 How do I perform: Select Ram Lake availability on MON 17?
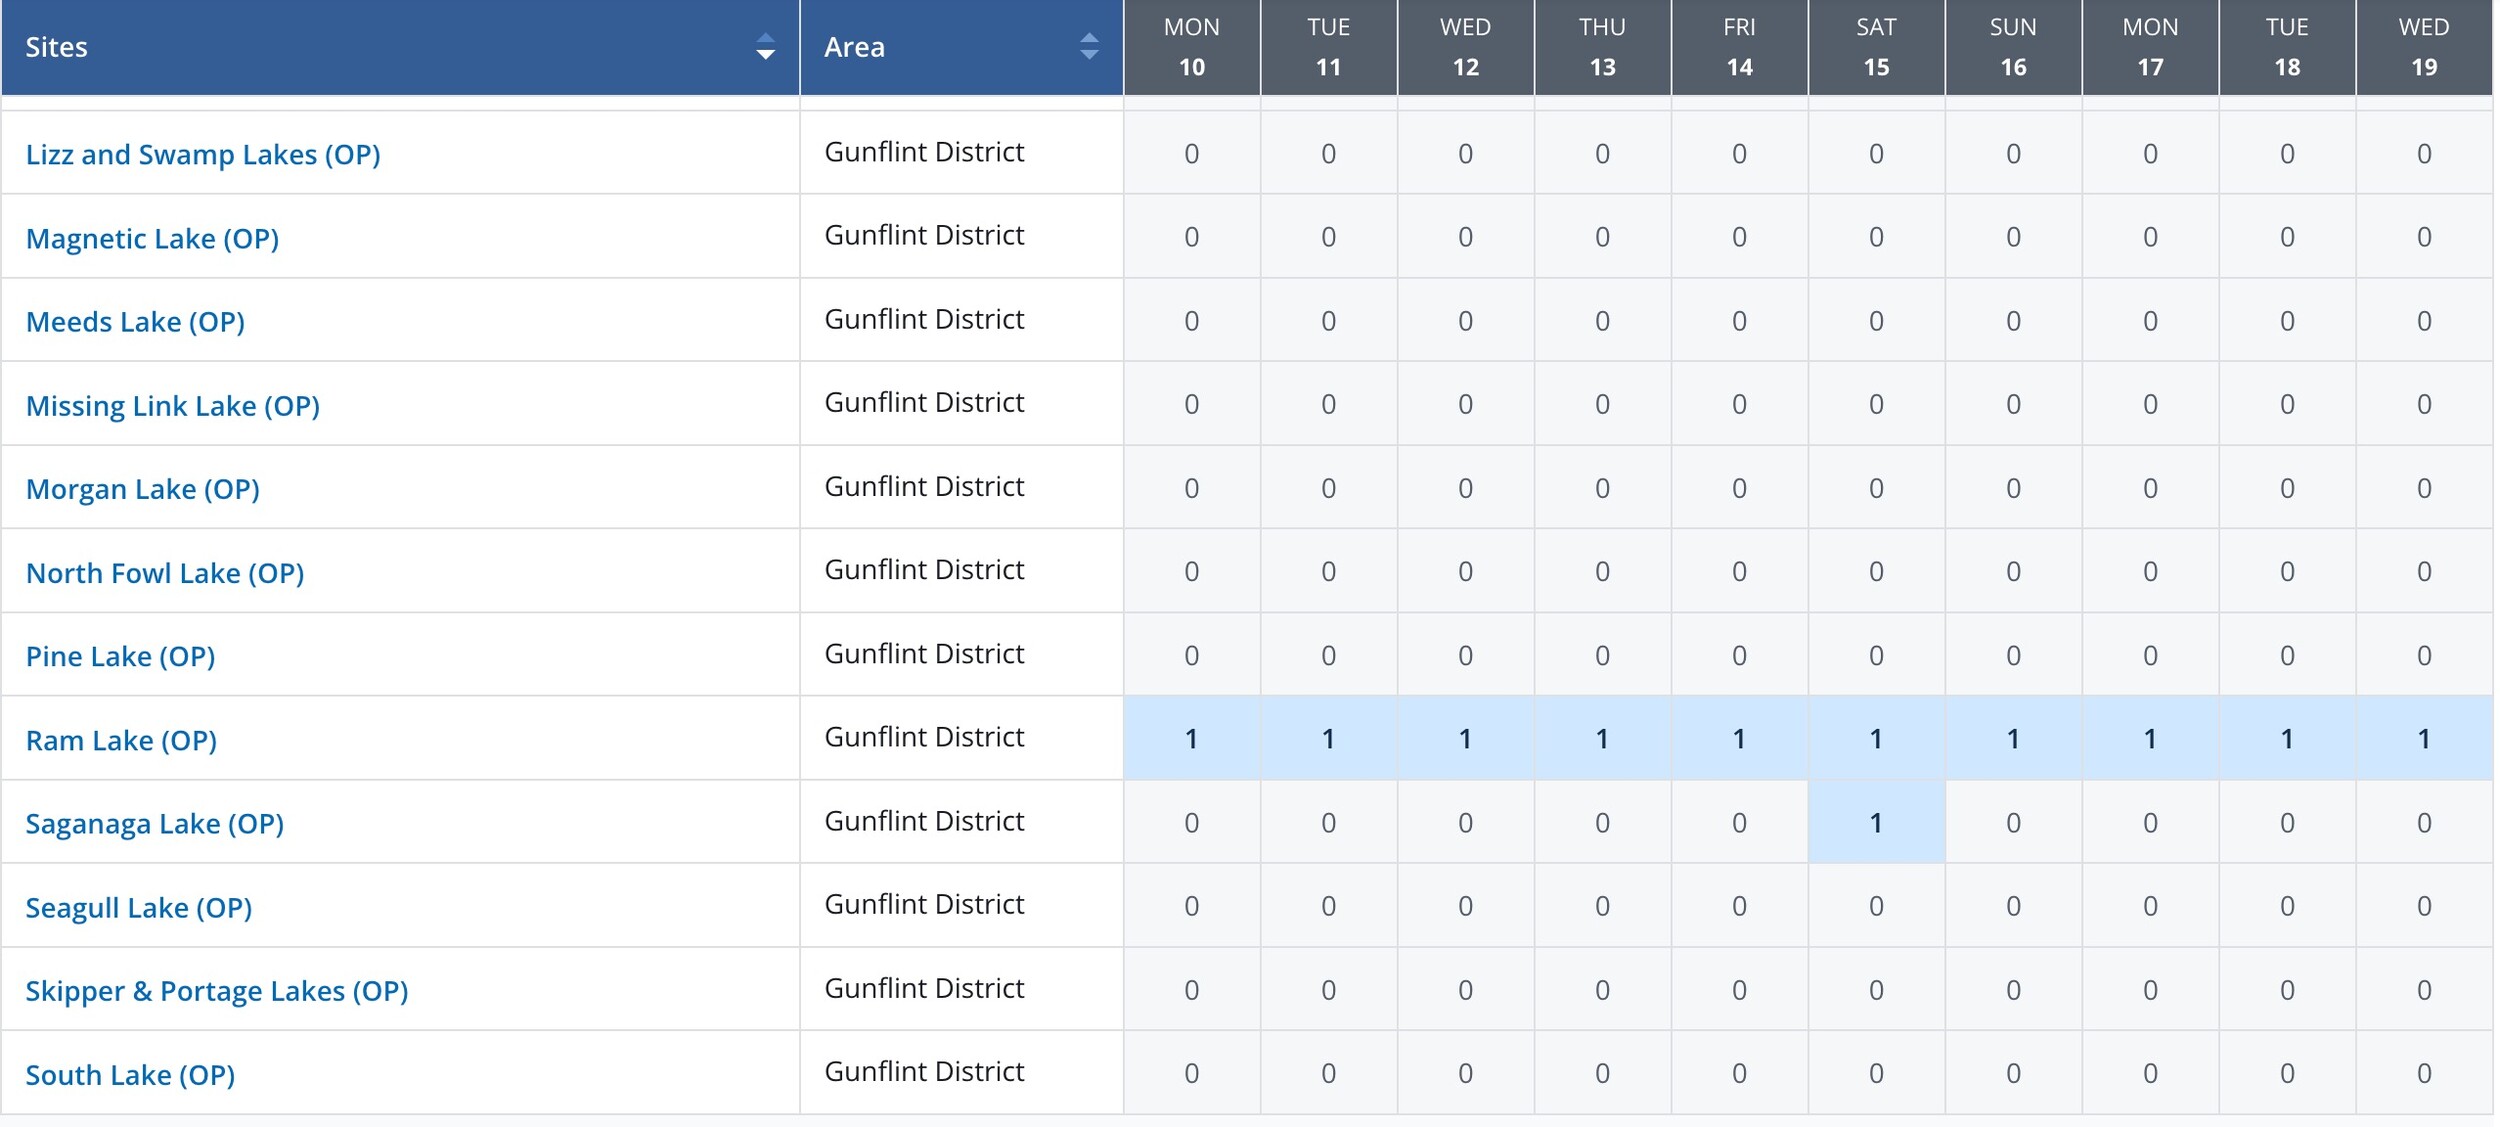click(x=2151, y=738)
